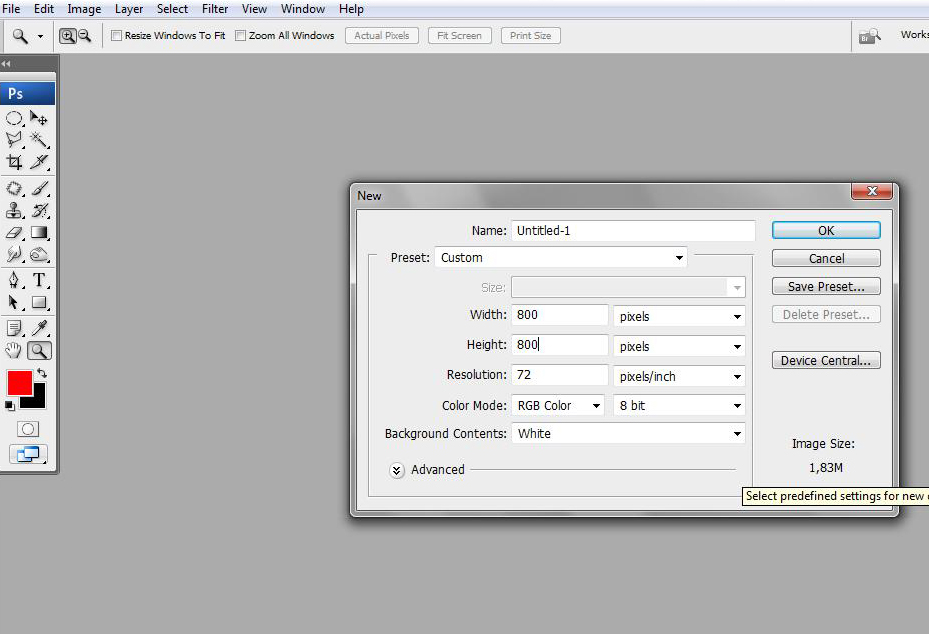The width and height of the screenshot is (929, 634).
Task: Select the Zoom tool in toolbox
Action: 39,351
